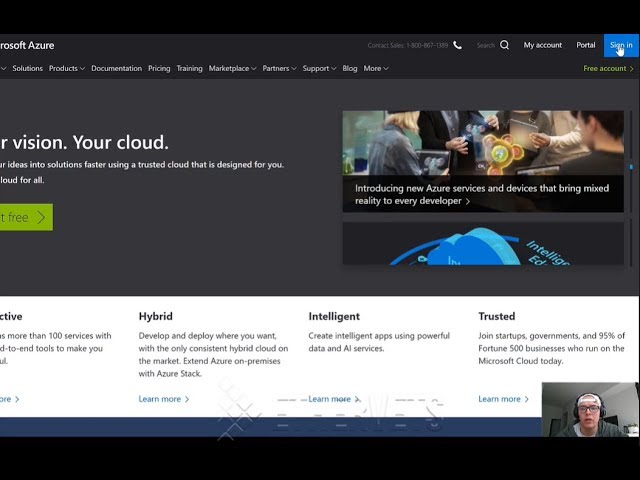Click Learn more under Trusted
Image resolution: width=640 pixels, height=480 pixels.
click(x=499, y=399)
